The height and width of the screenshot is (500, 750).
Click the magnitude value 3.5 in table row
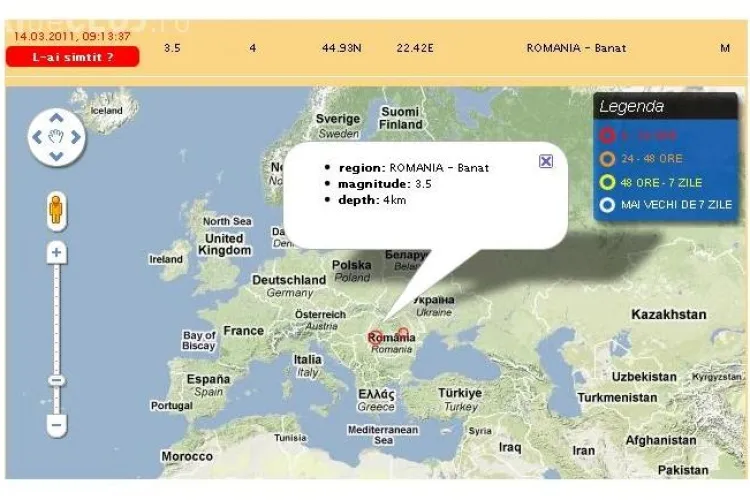coord(172,48)
